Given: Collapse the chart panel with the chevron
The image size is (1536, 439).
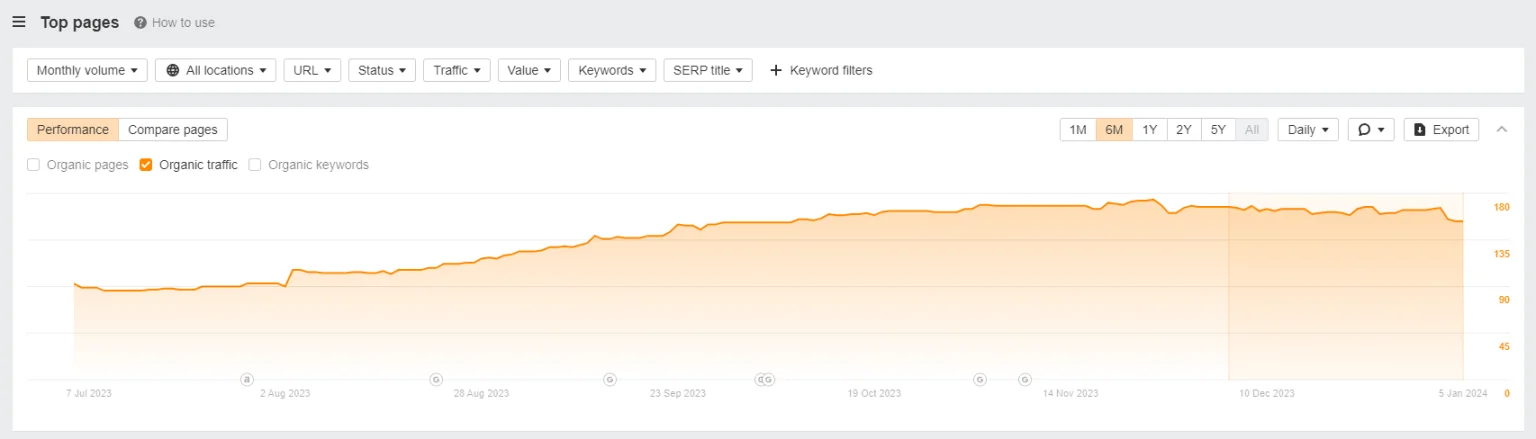Looking at the screenshot, I should (x=1501, y=129).
